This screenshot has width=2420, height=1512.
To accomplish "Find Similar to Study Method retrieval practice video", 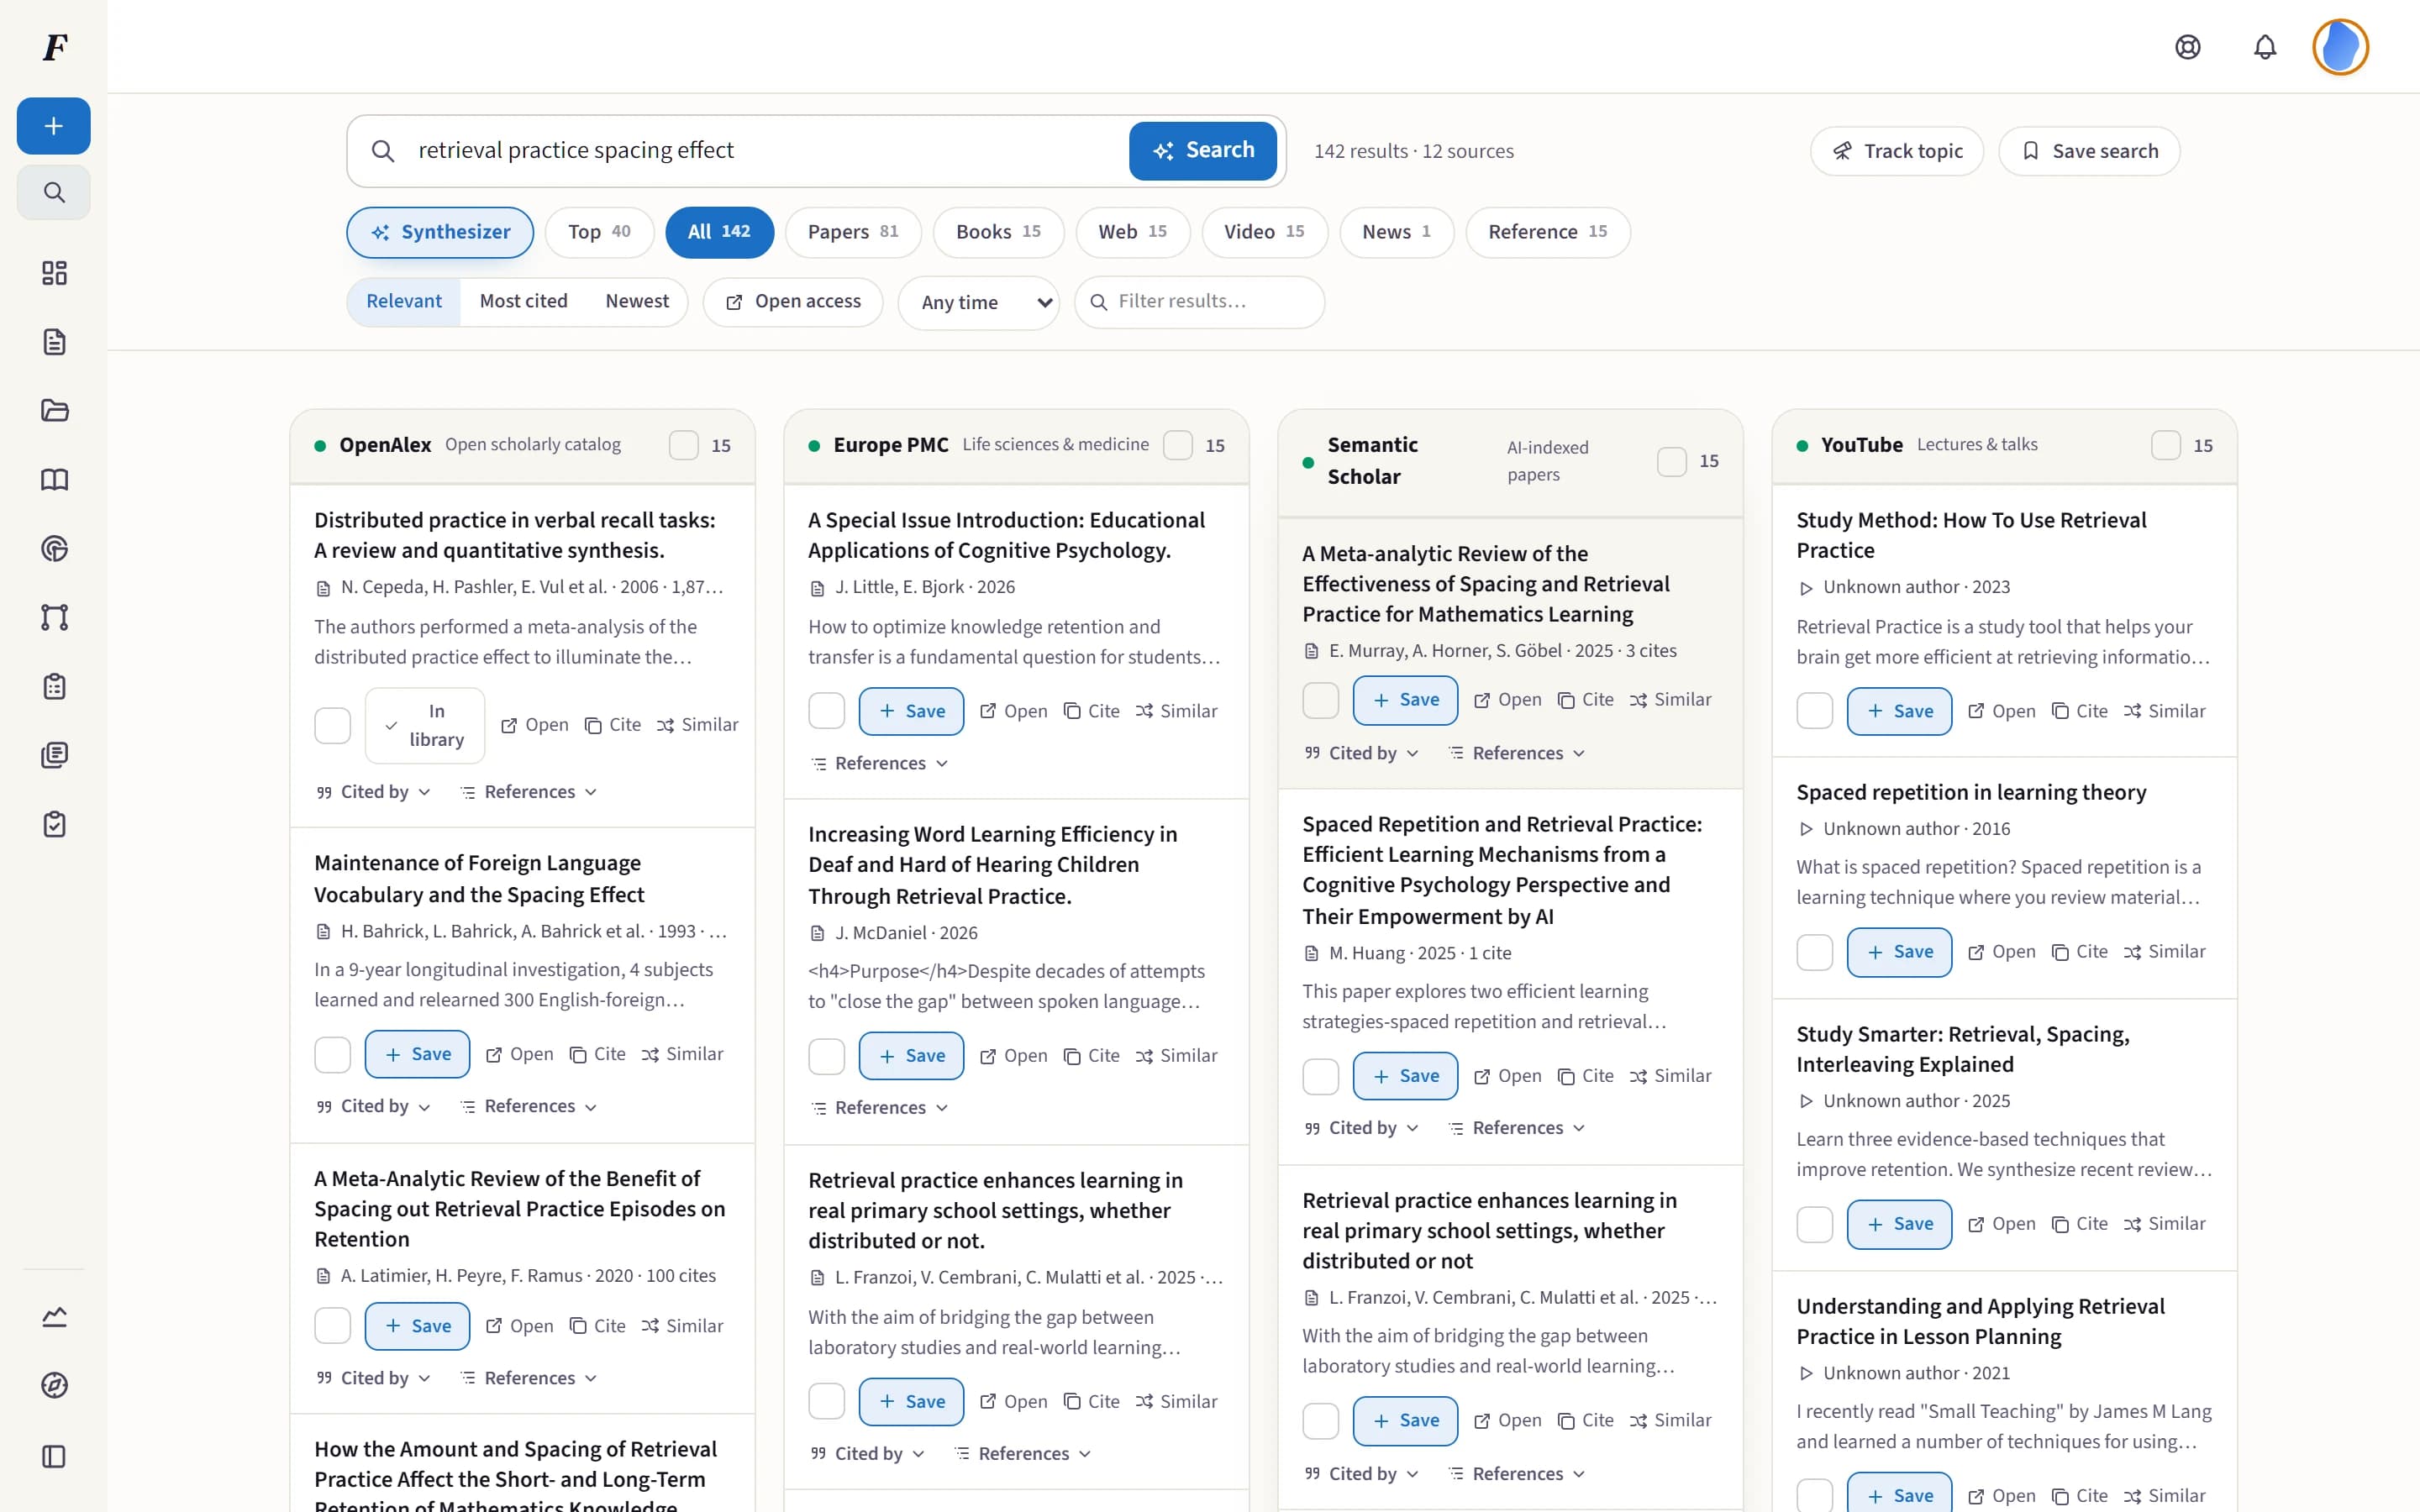I will [2165, 711].
